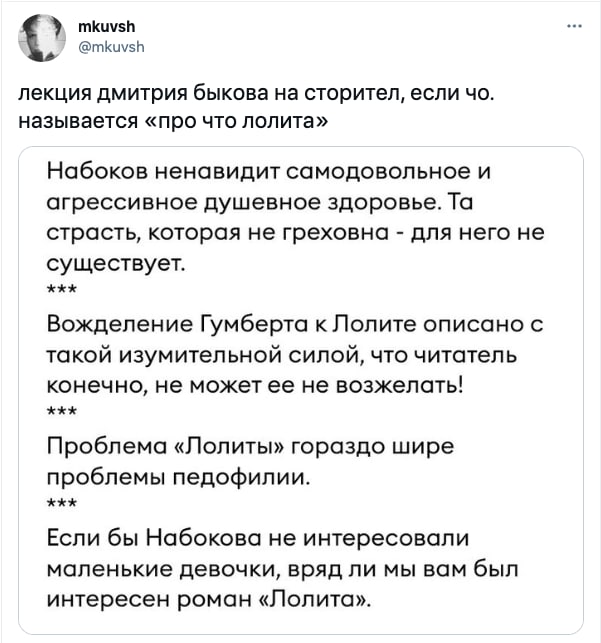Click the paragraph beginning «Если бы Набокова»
The image size is (601, 643).
[x=282, y=568]
